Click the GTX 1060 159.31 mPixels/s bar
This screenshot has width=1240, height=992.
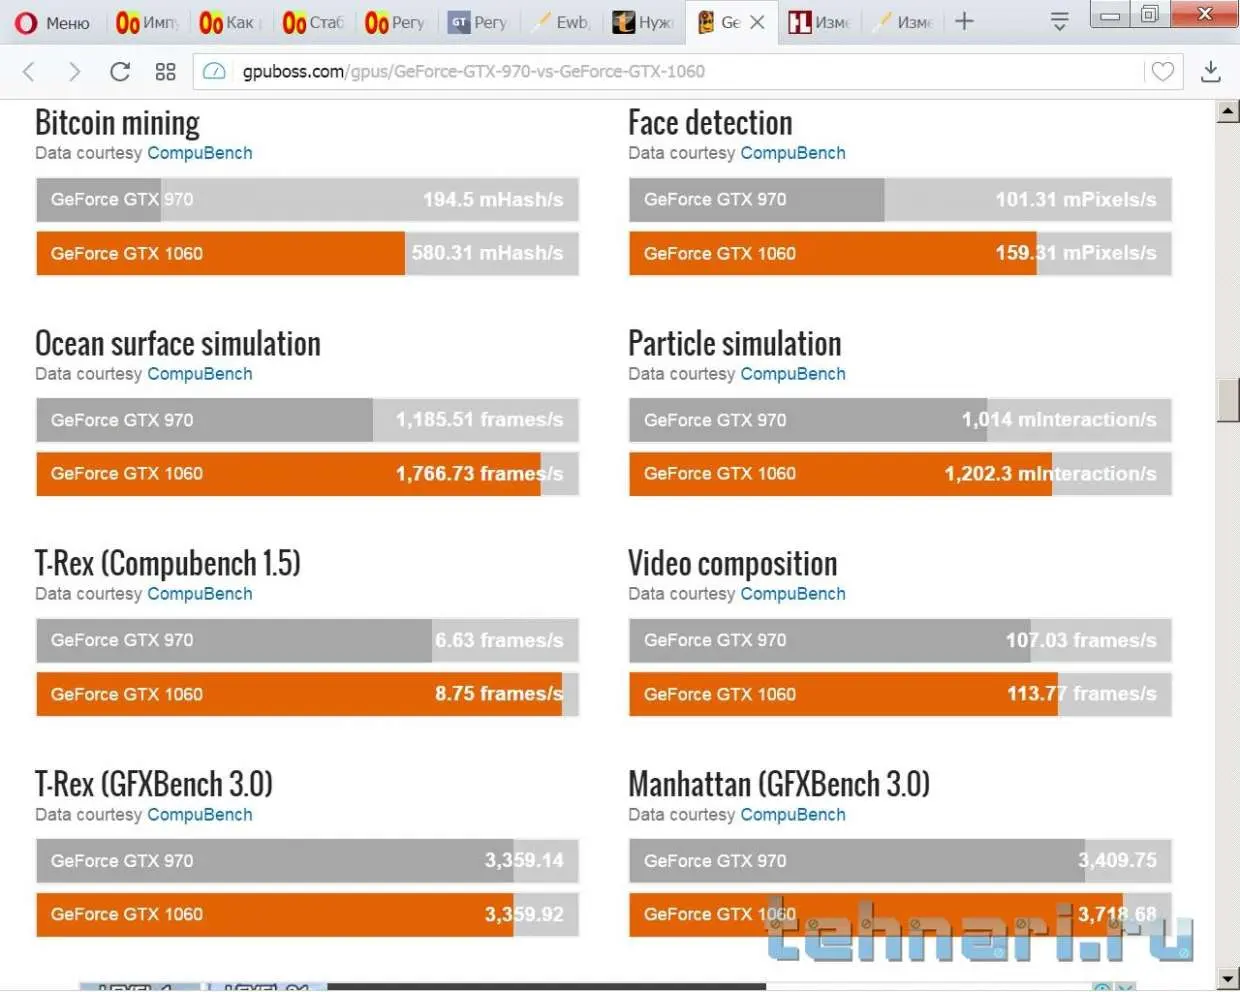[900, 253]
